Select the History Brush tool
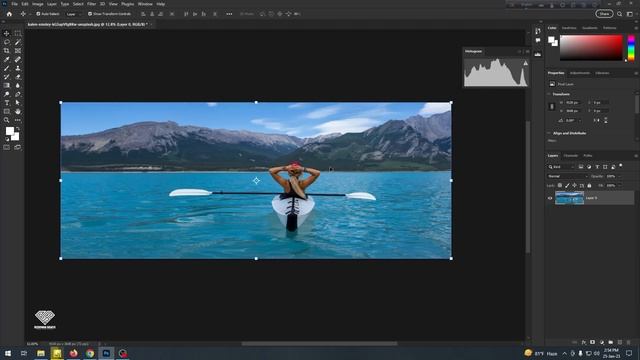Image resolution: width=640 pixels, height=360 pixels. 7,77
